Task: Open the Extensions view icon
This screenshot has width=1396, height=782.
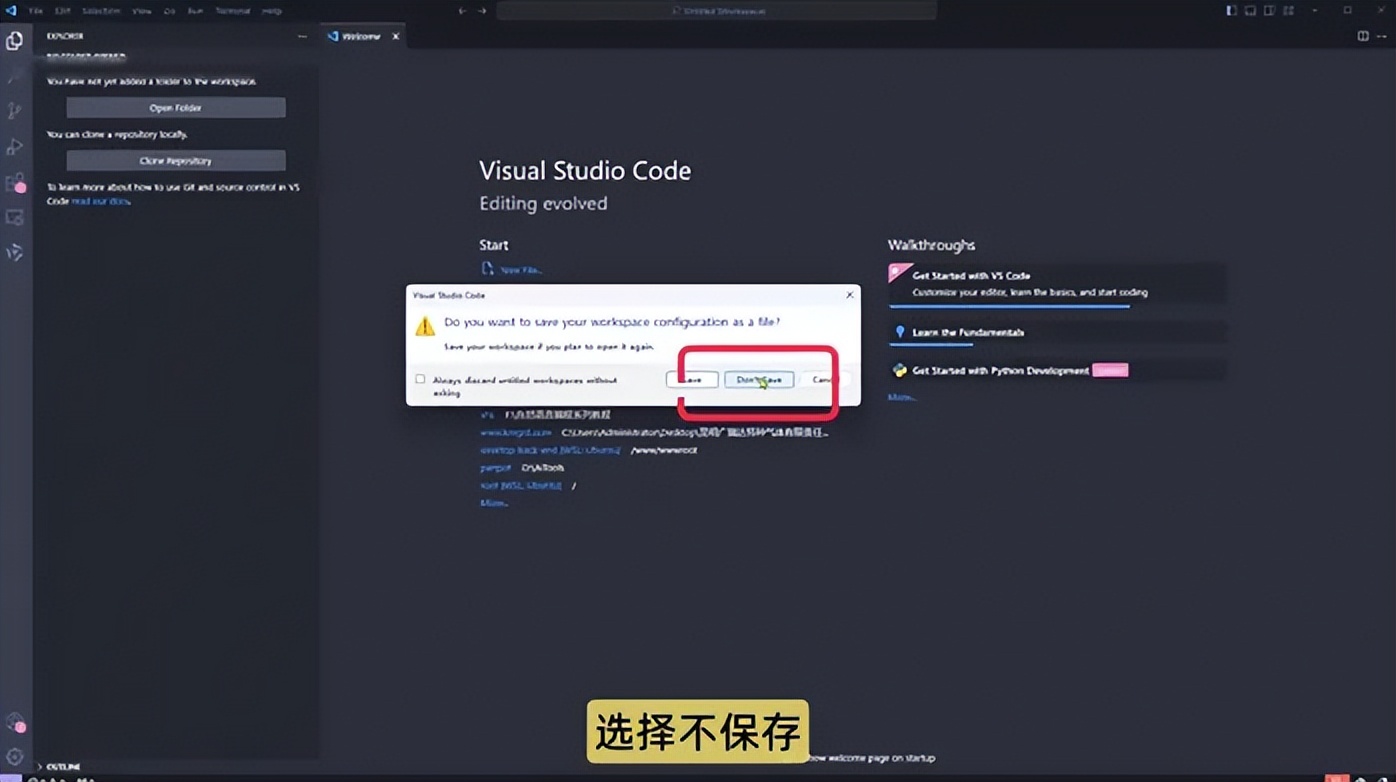Action: 15,183
